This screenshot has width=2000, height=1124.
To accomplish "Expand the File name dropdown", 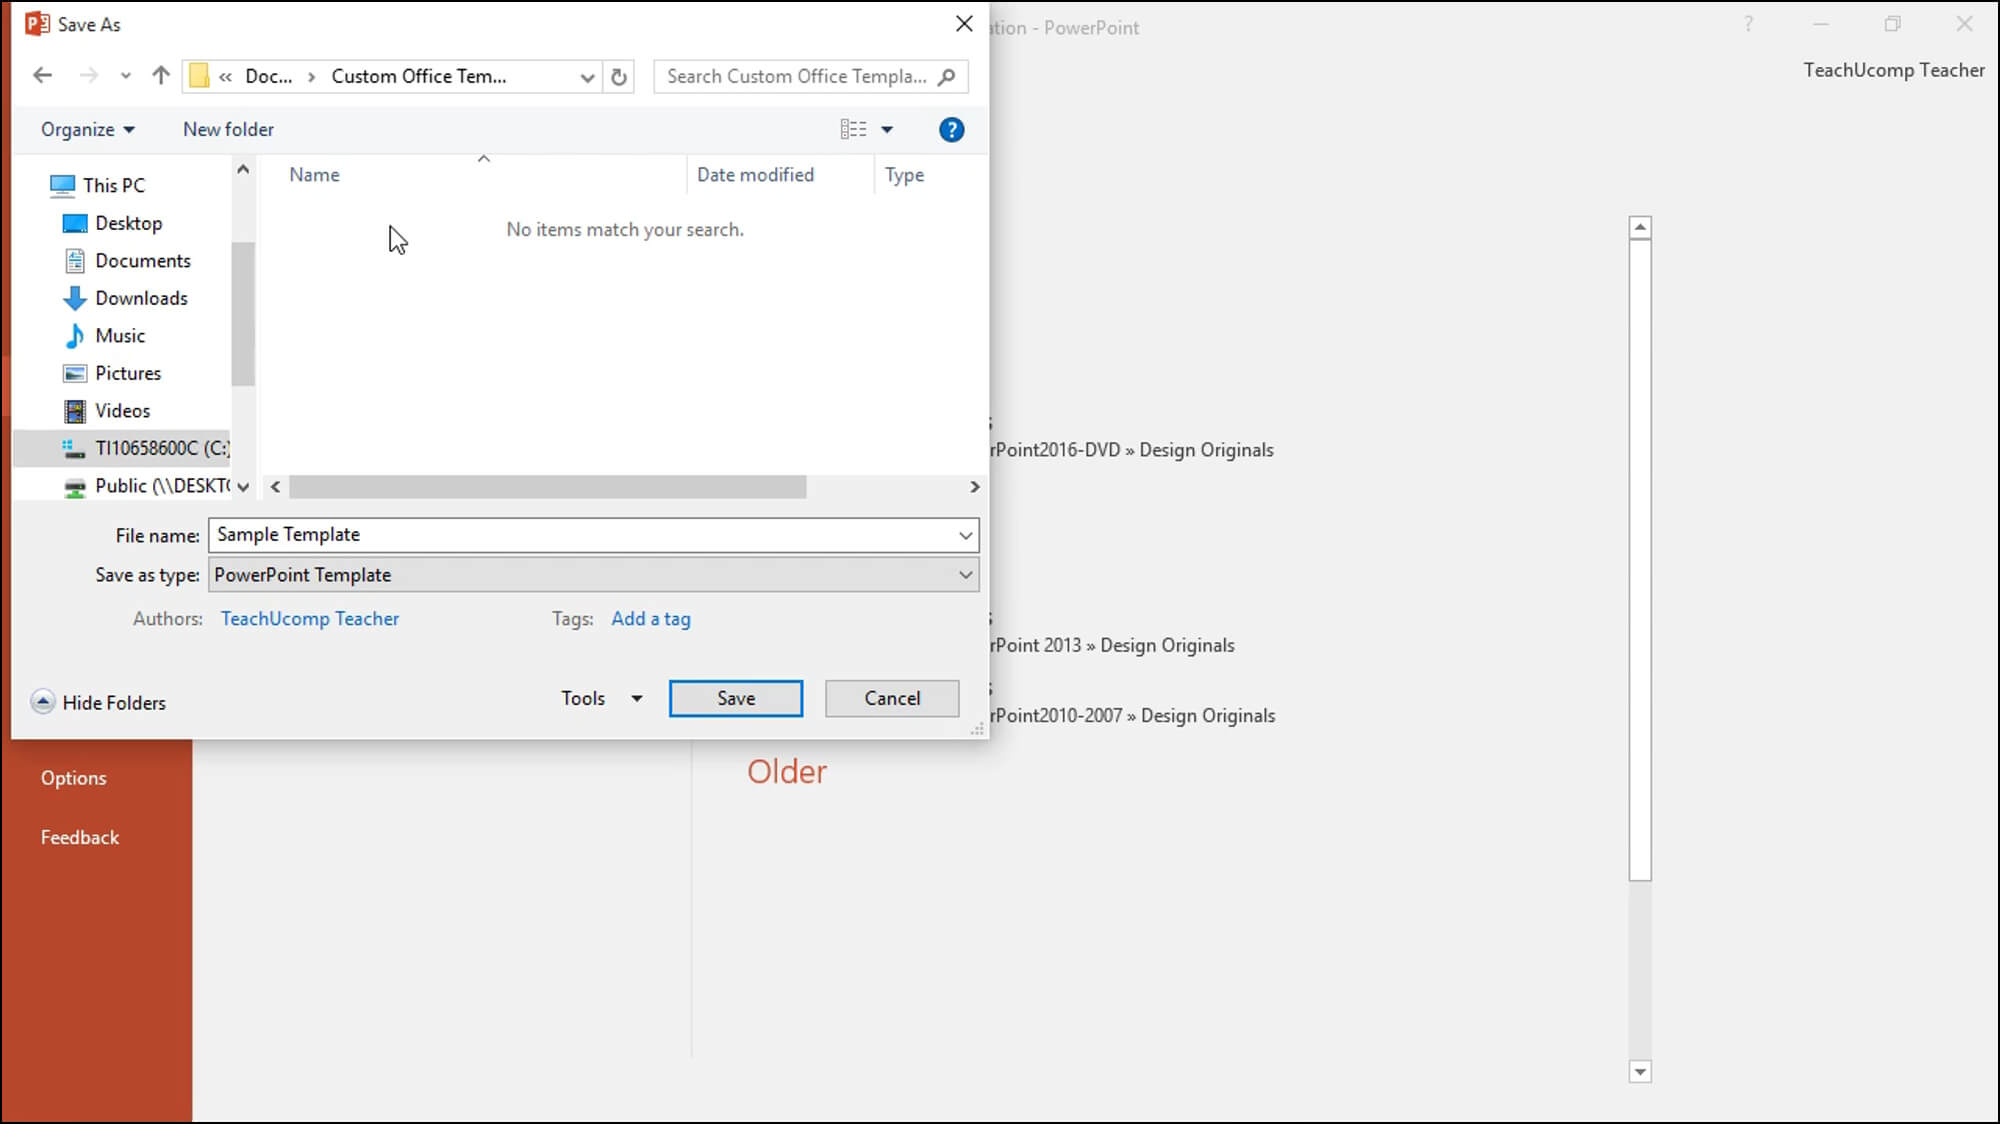I will click(x=966, y=535).
